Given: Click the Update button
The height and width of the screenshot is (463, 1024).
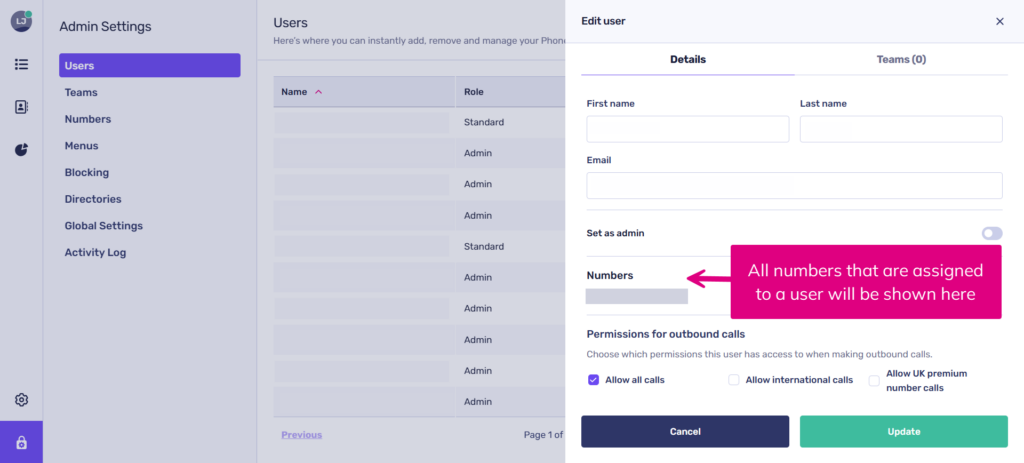Looking at the screenshot, I should 903,431.
